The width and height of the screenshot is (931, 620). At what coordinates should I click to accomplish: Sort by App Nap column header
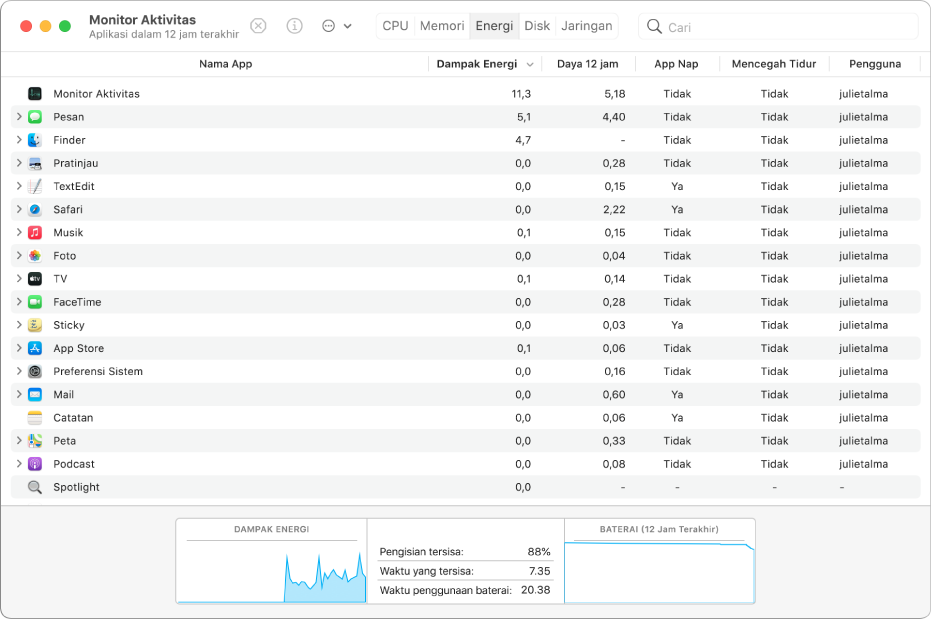pyautogui.click(x=676, y=64)
